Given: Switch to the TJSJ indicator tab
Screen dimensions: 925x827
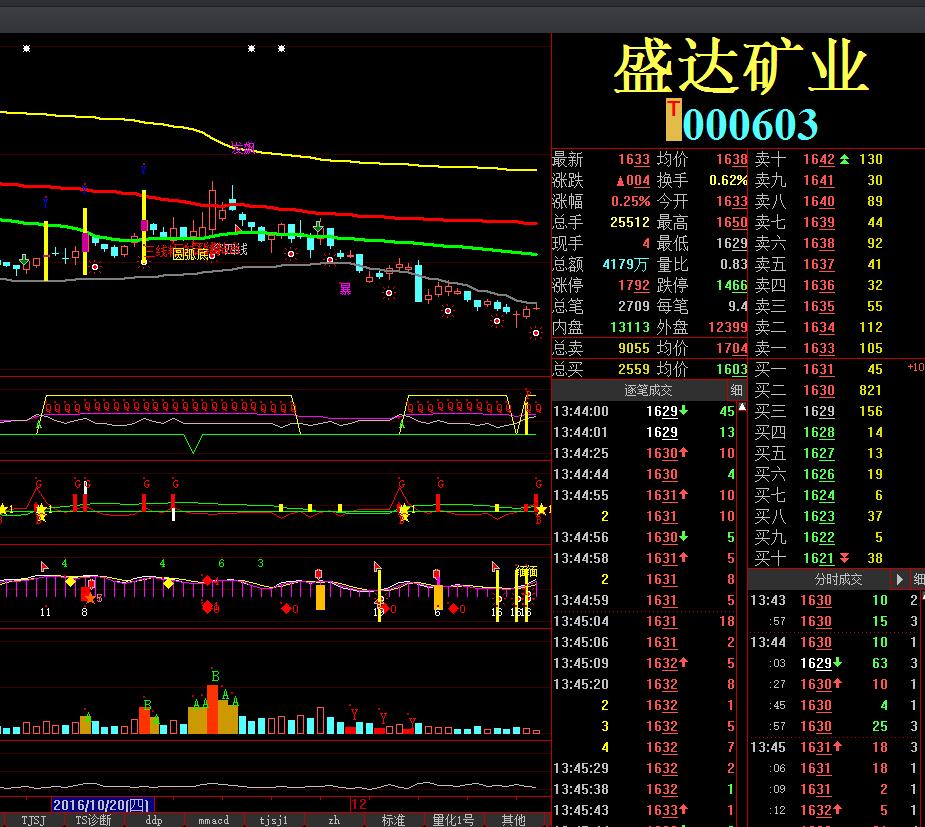Looking at the screenshot, I should (x=33, y=820).
